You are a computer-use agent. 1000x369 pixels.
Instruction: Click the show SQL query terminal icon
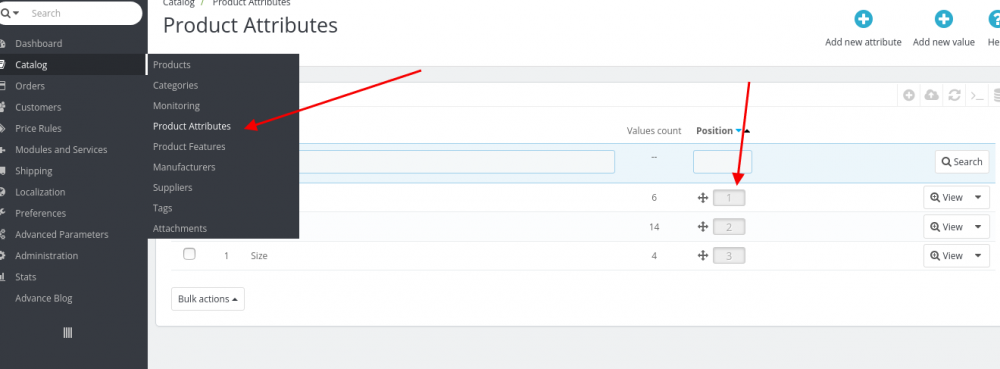coord(976,96)
